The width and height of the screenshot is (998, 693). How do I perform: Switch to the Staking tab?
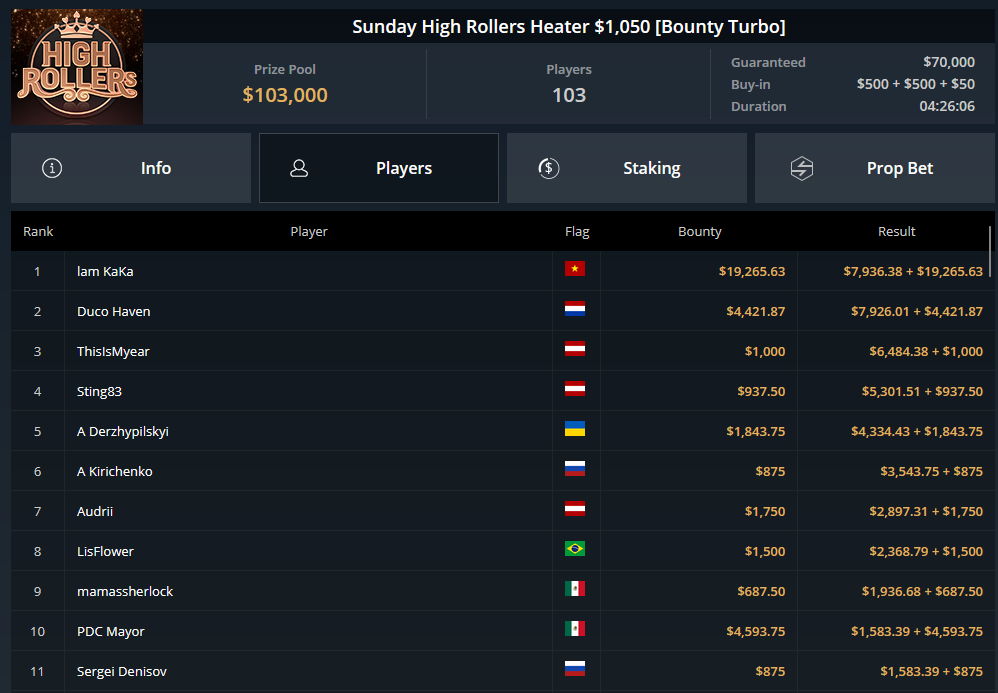(627, 168)
